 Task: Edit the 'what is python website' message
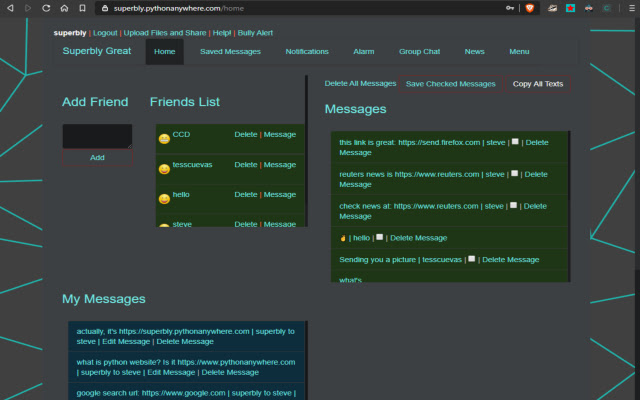pos(171,372)
